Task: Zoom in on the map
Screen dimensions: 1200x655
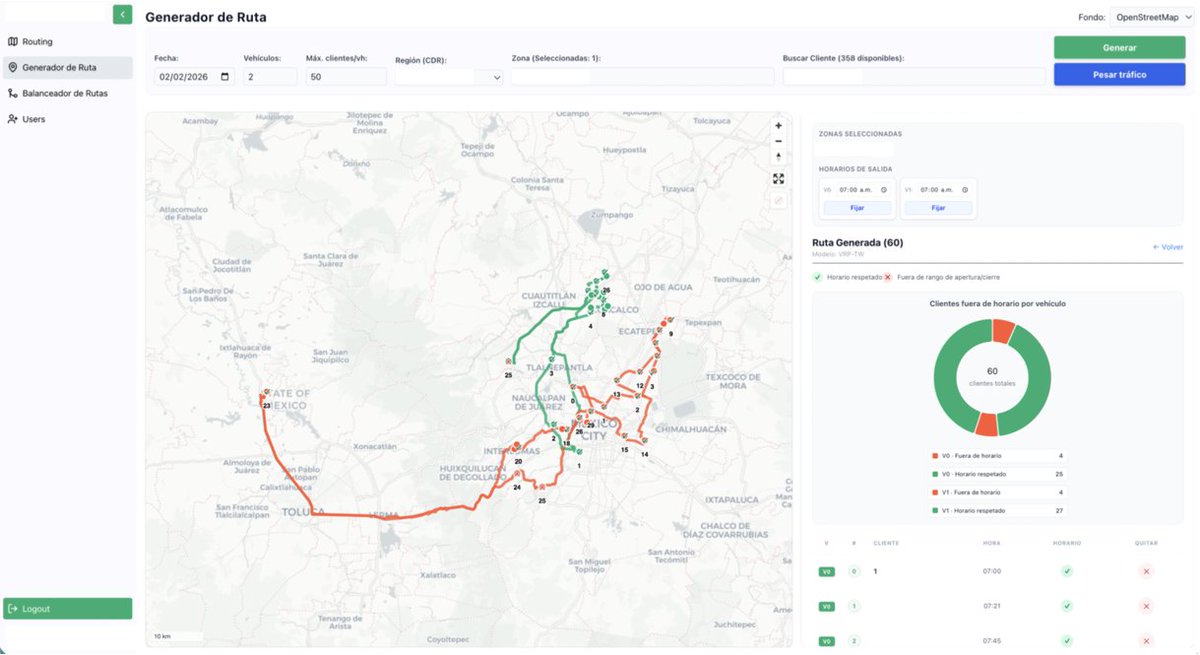Action: click(779, 126)
